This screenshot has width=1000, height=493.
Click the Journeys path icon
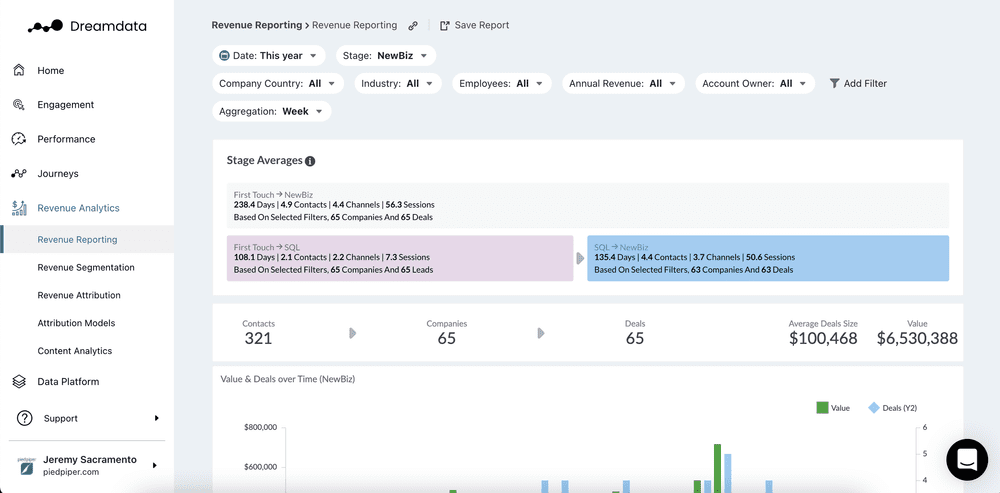[19, 173]
